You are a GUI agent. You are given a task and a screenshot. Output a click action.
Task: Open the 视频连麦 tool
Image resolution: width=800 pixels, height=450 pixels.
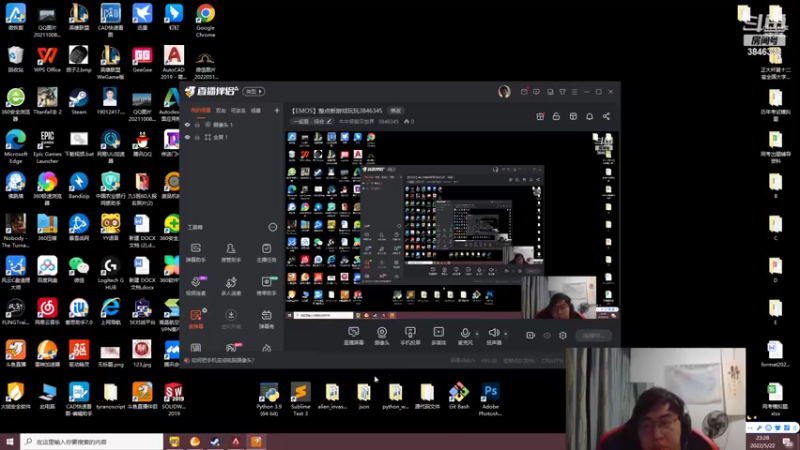click(196, 286)
